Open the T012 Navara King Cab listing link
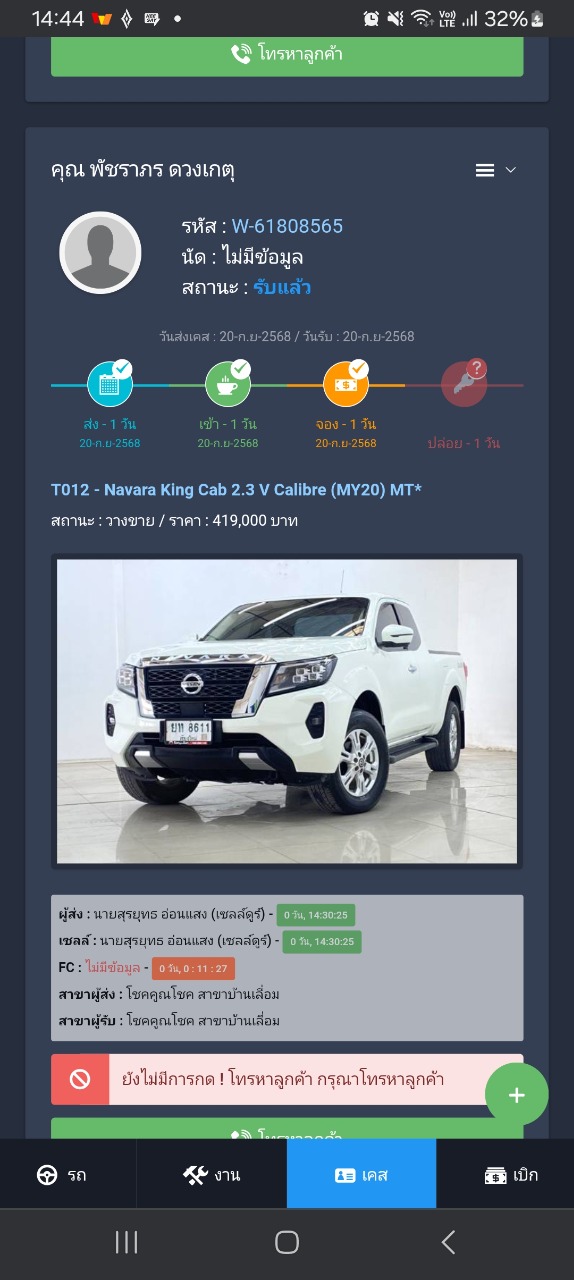 pyautogui.click(x=237, y=489)
